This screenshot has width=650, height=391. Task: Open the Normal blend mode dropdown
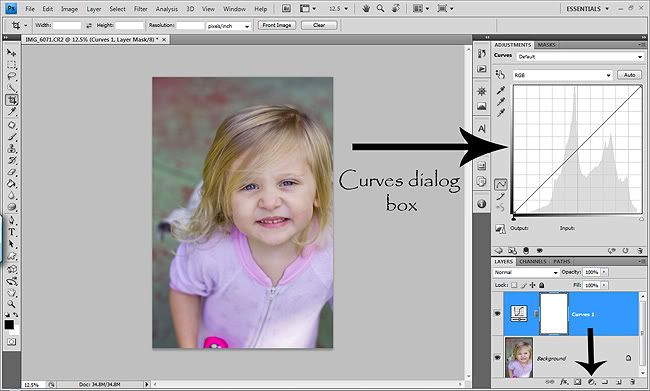(526, 272)
